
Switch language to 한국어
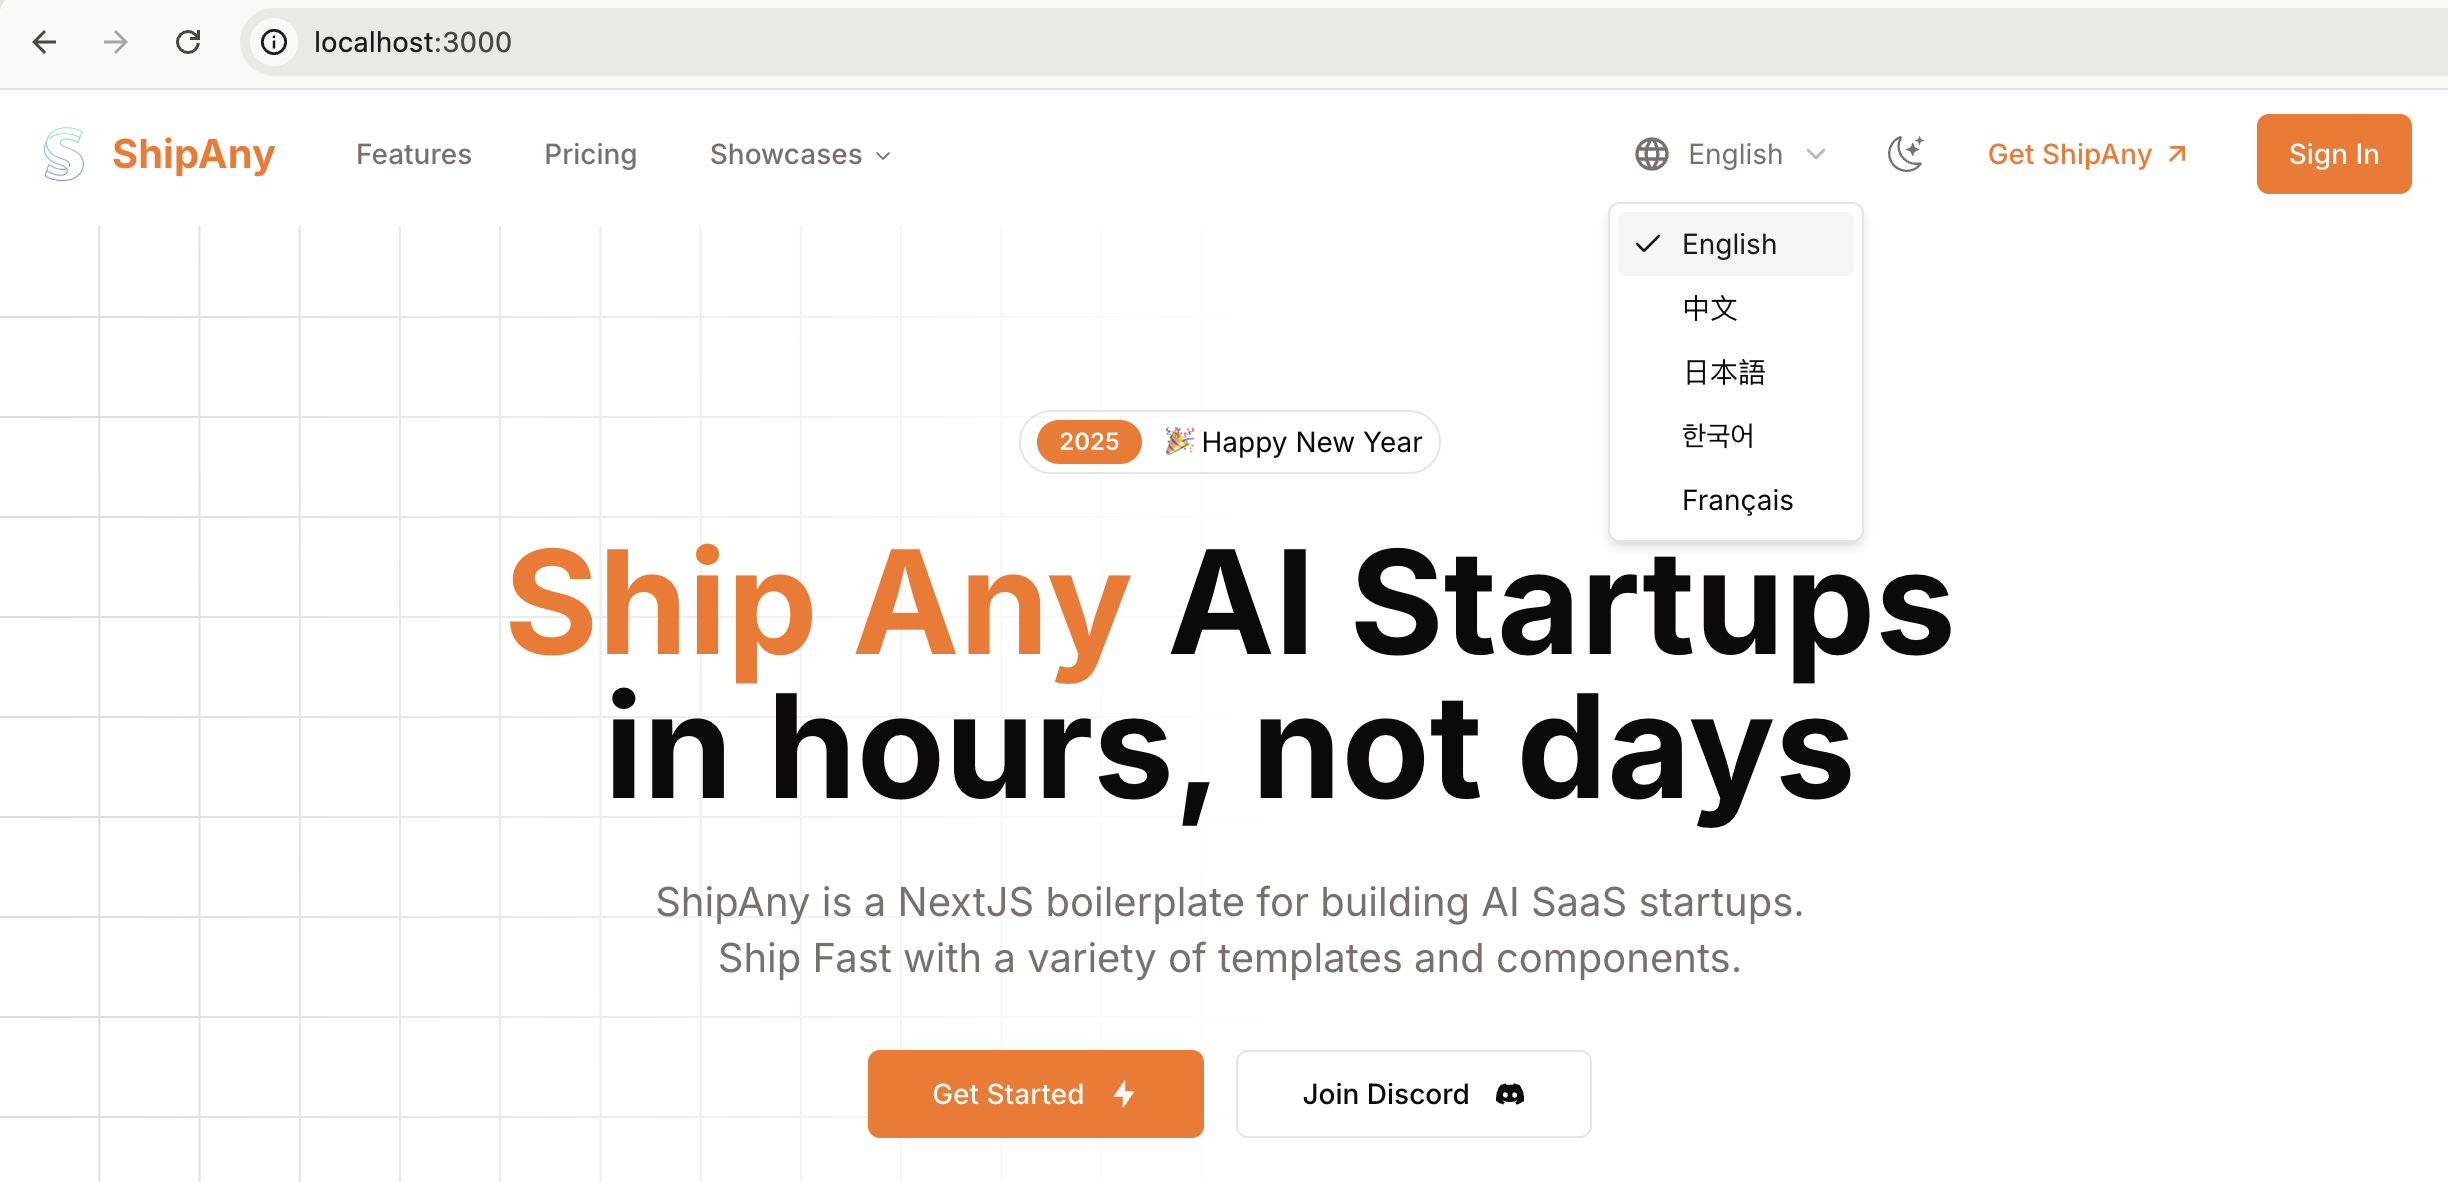(1717, 436)
